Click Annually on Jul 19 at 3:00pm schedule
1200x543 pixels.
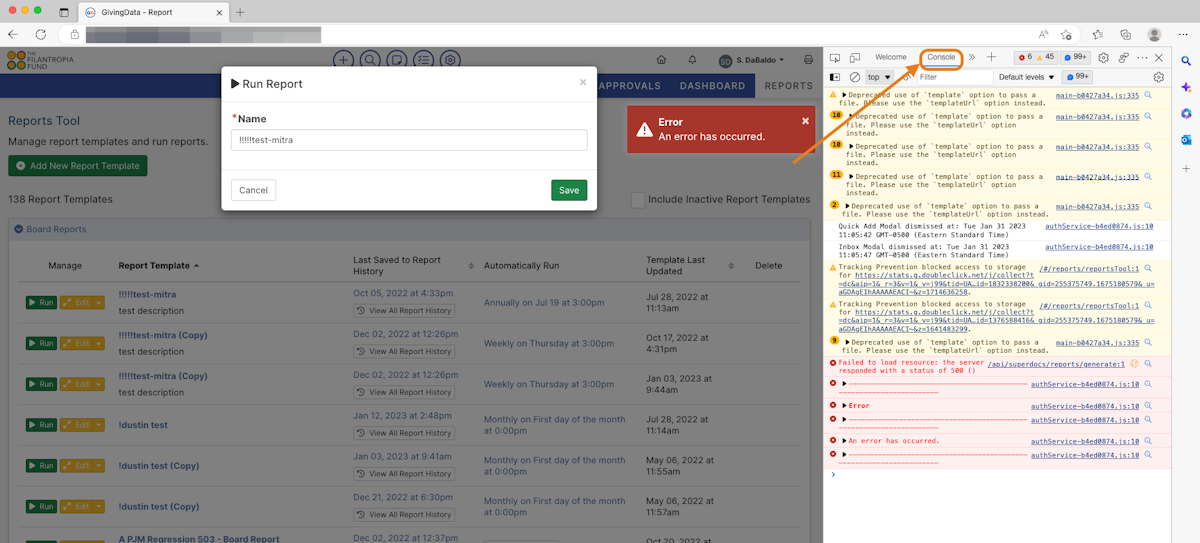[x=544, y=302]
